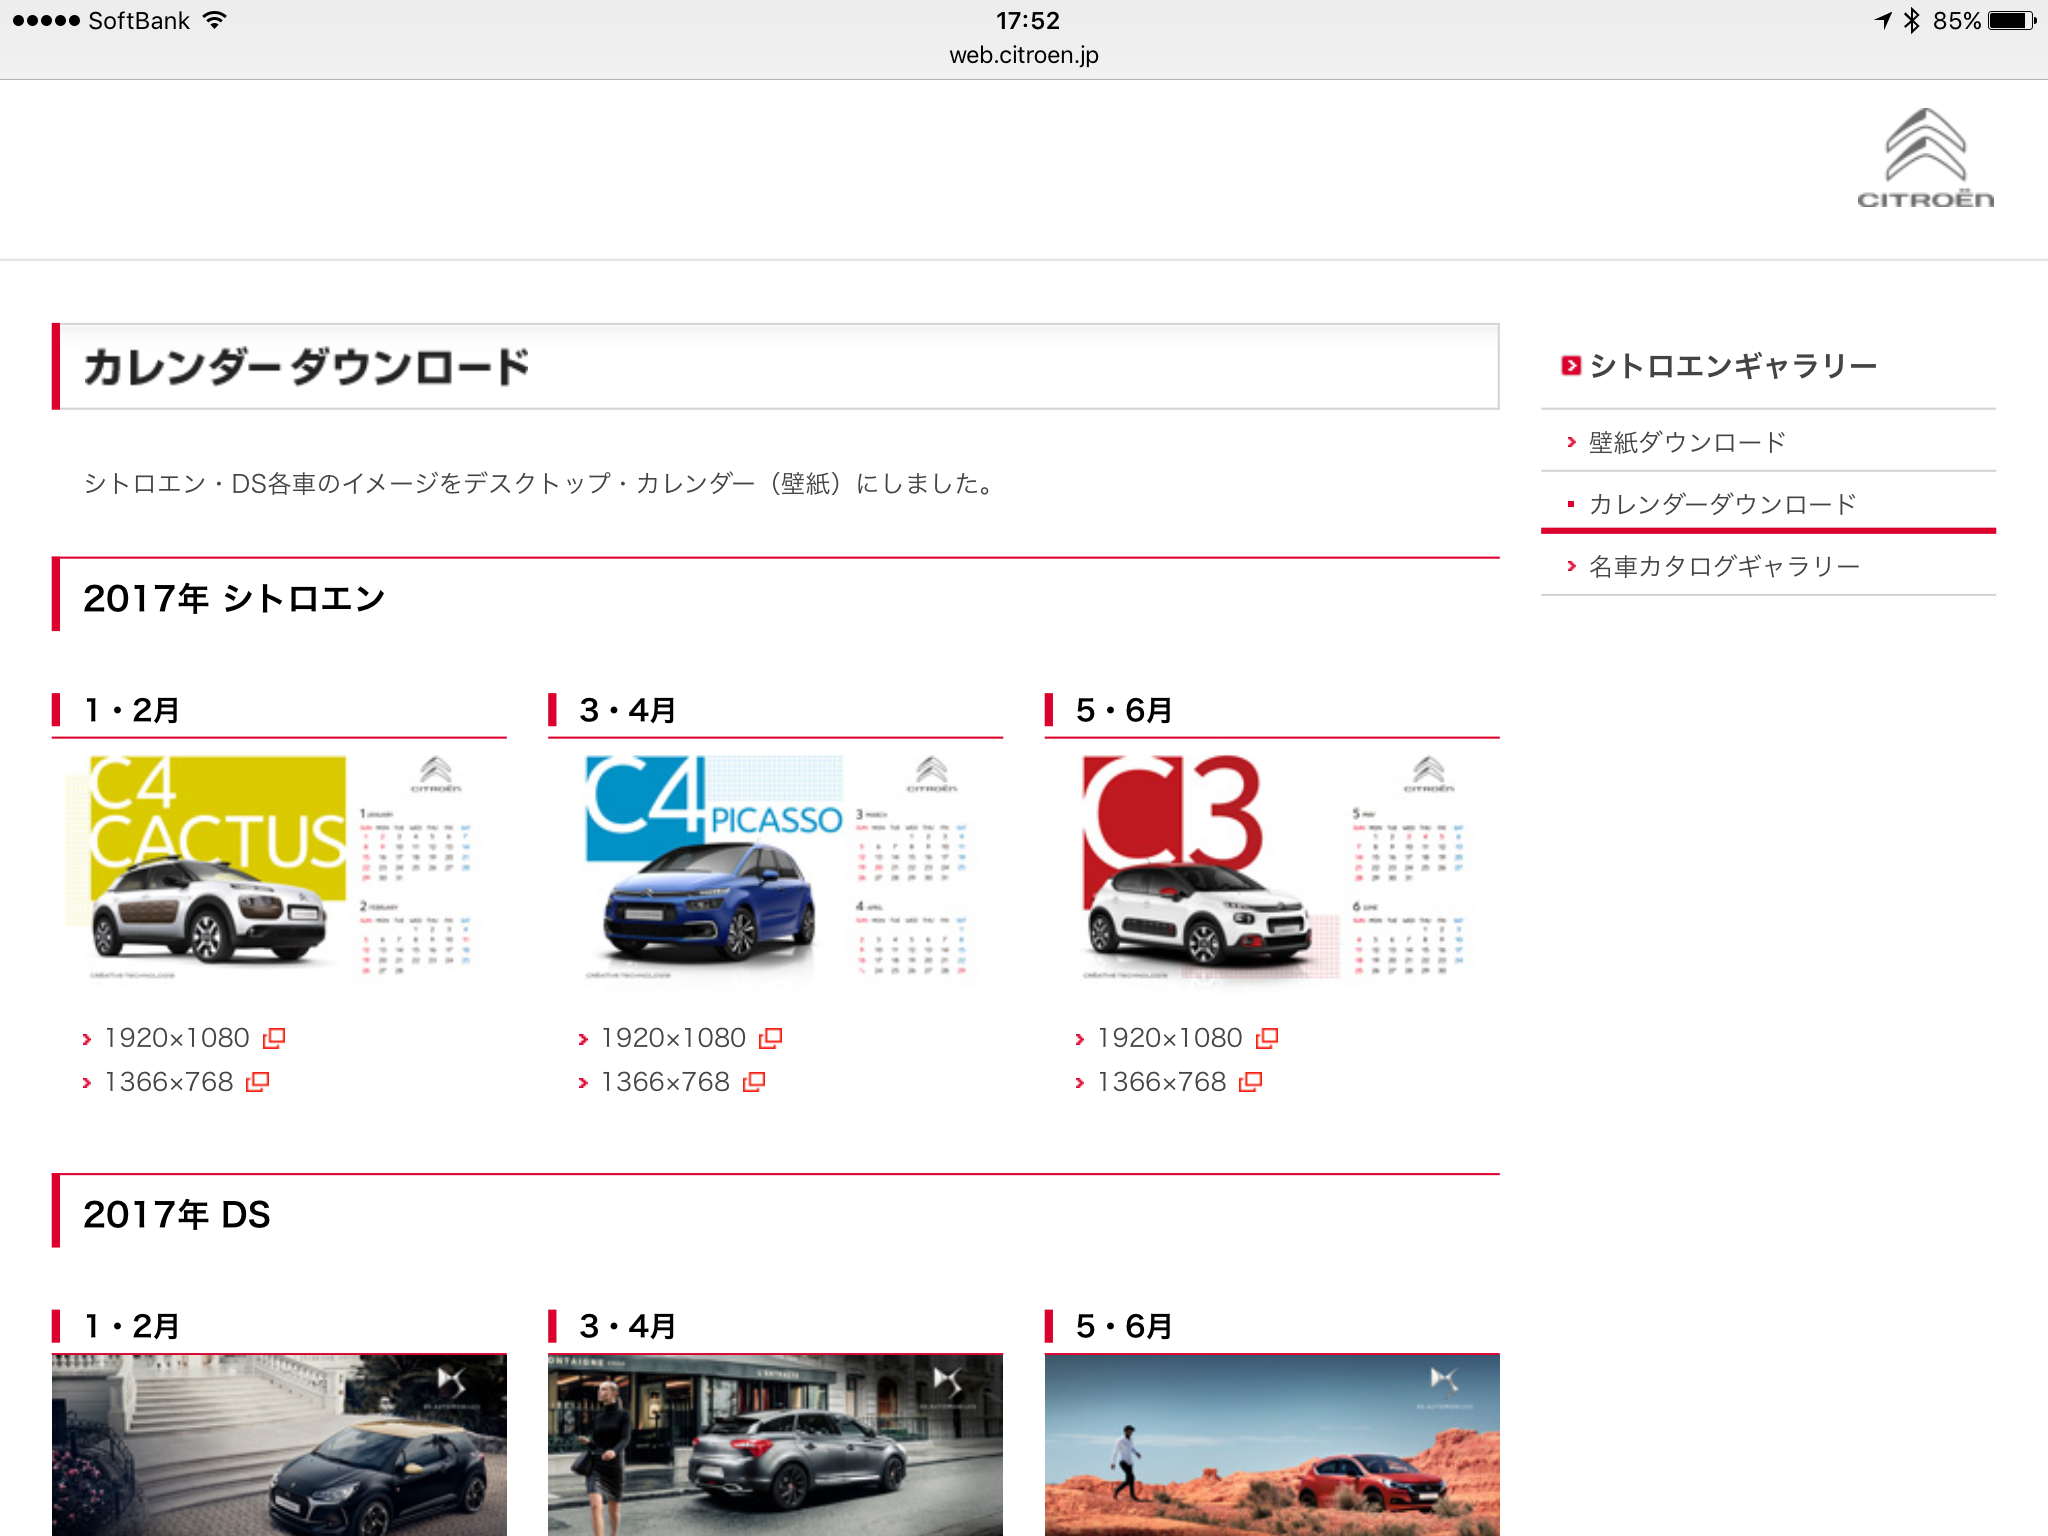Download C3 calendar in 1920×1080
Screen dimensions: 2048x1536
coord(1170,1038)
